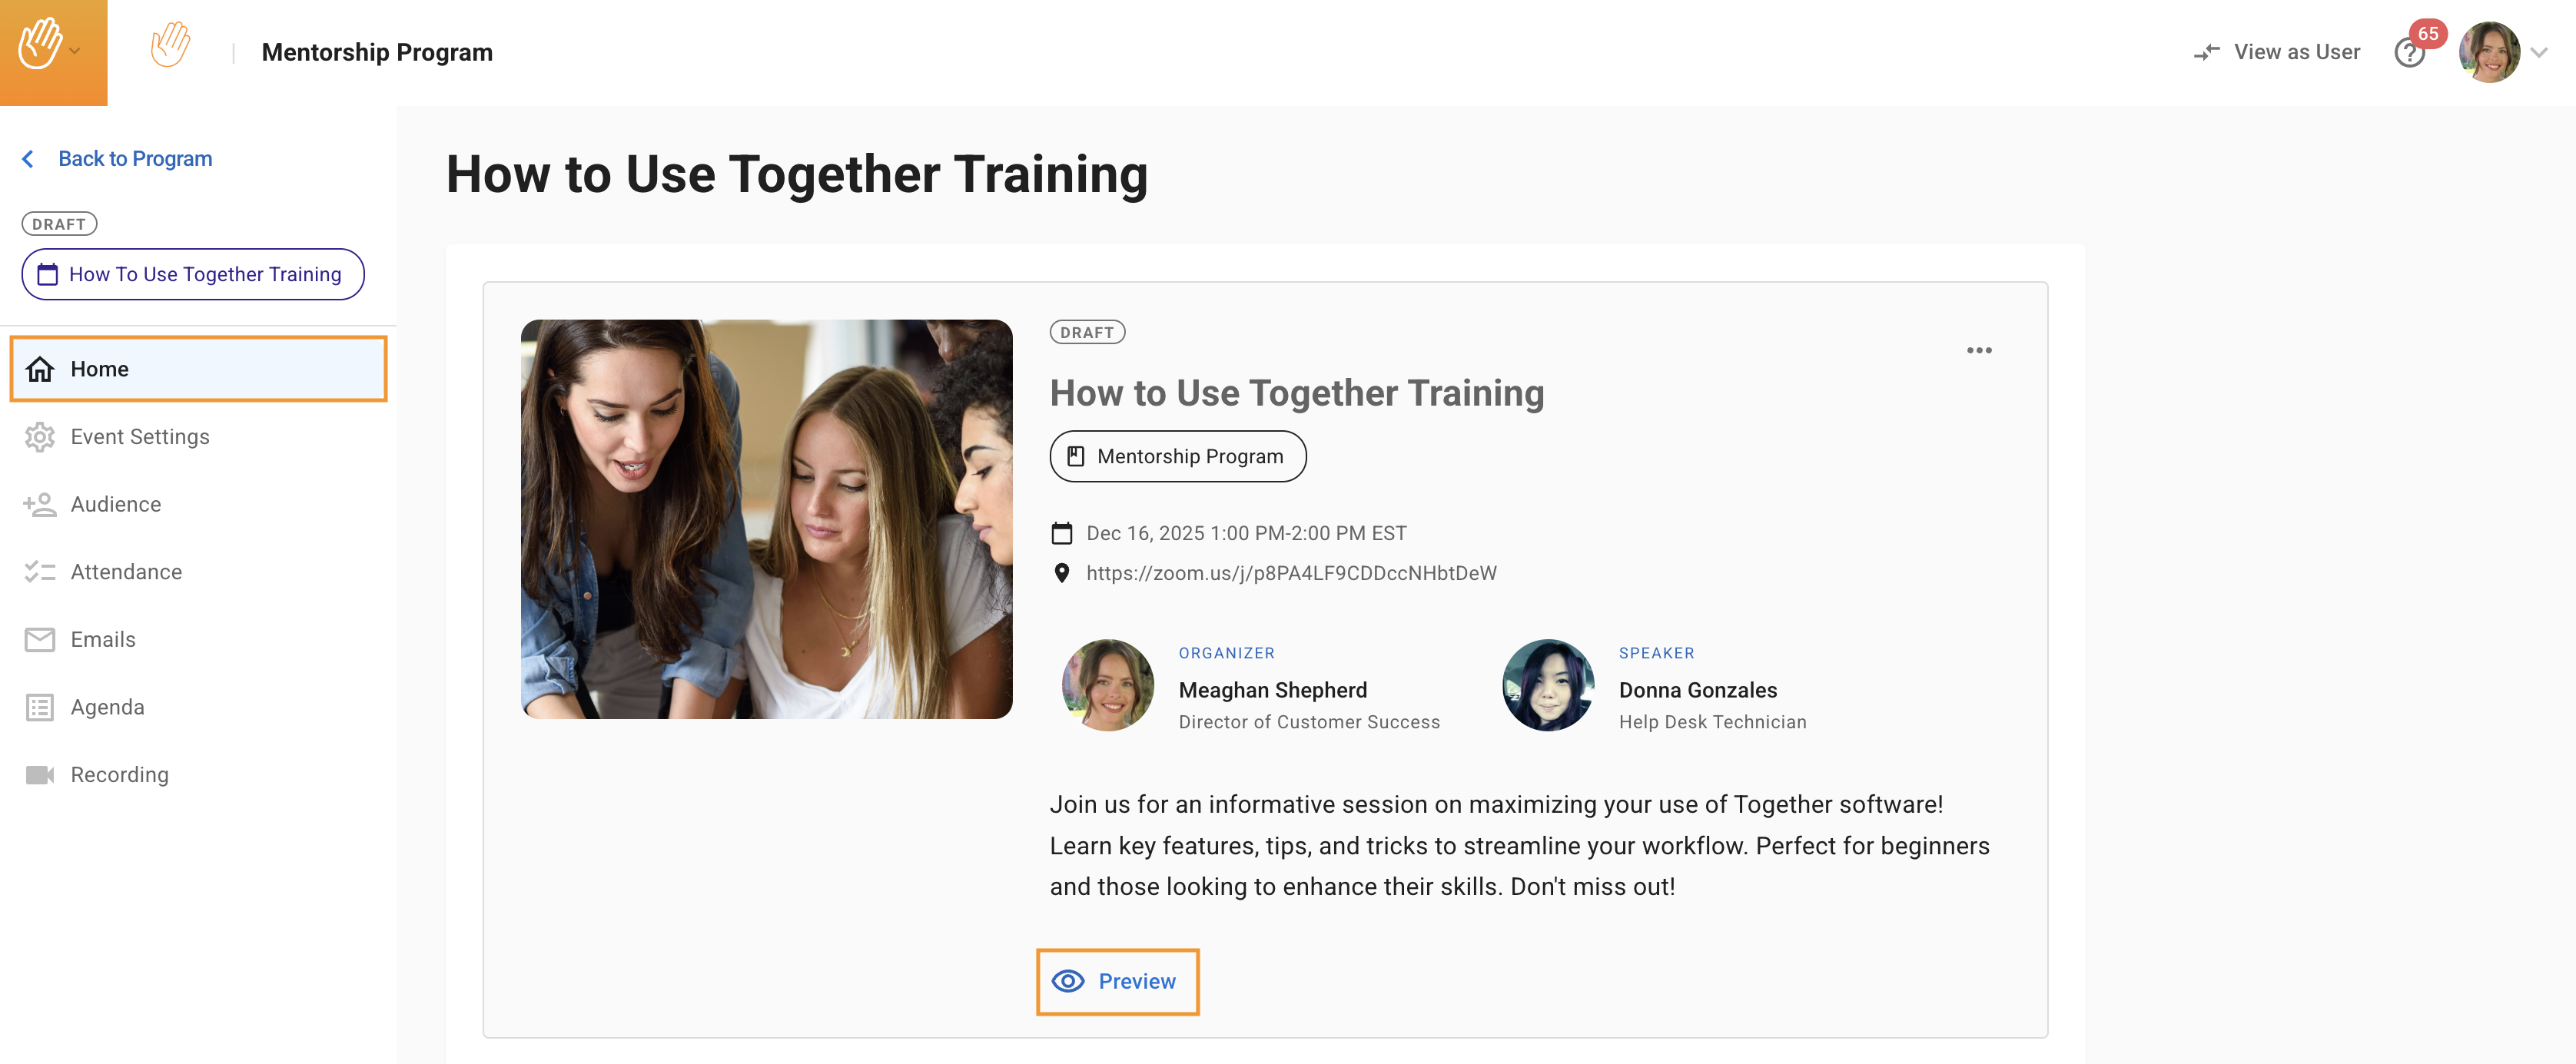The height and width of the screenshot is (1064, 2576).
Task: Go to the Audience section
Action: click(115, 504)
